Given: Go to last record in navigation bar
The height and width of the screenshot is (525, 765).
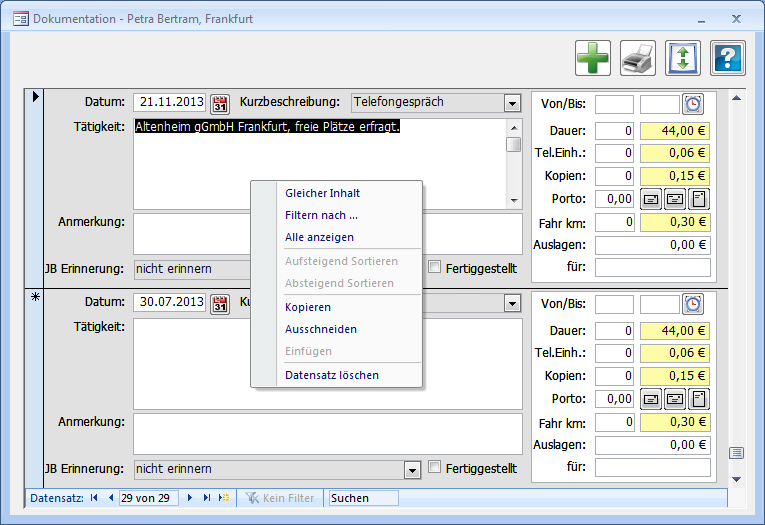Looking at the screenshot, I should pos(207,498).
